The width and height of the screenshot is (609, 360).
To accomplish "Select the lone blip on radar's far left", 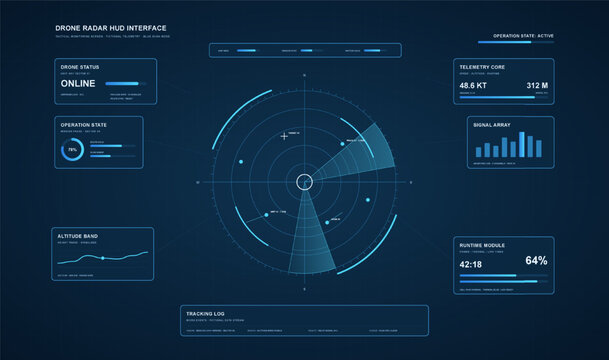I will (241, 162).
